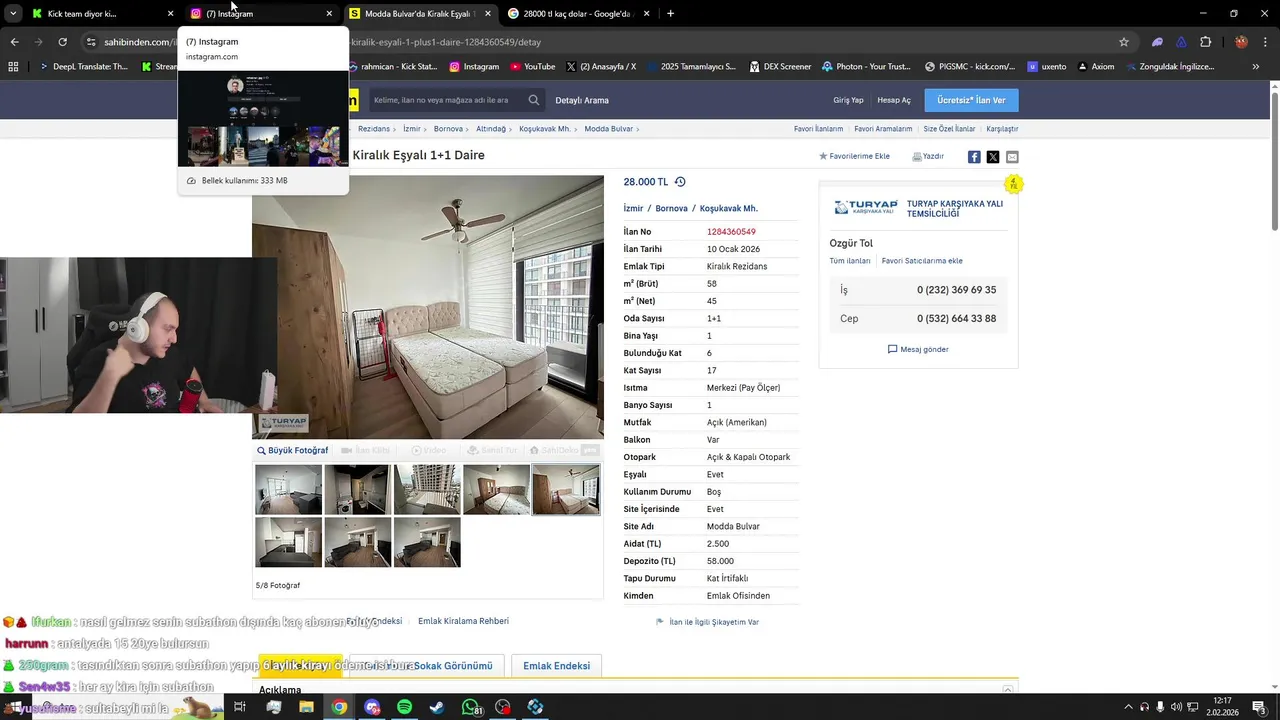Open the Modda Bulvar breadcrumb link

[608, 129]
